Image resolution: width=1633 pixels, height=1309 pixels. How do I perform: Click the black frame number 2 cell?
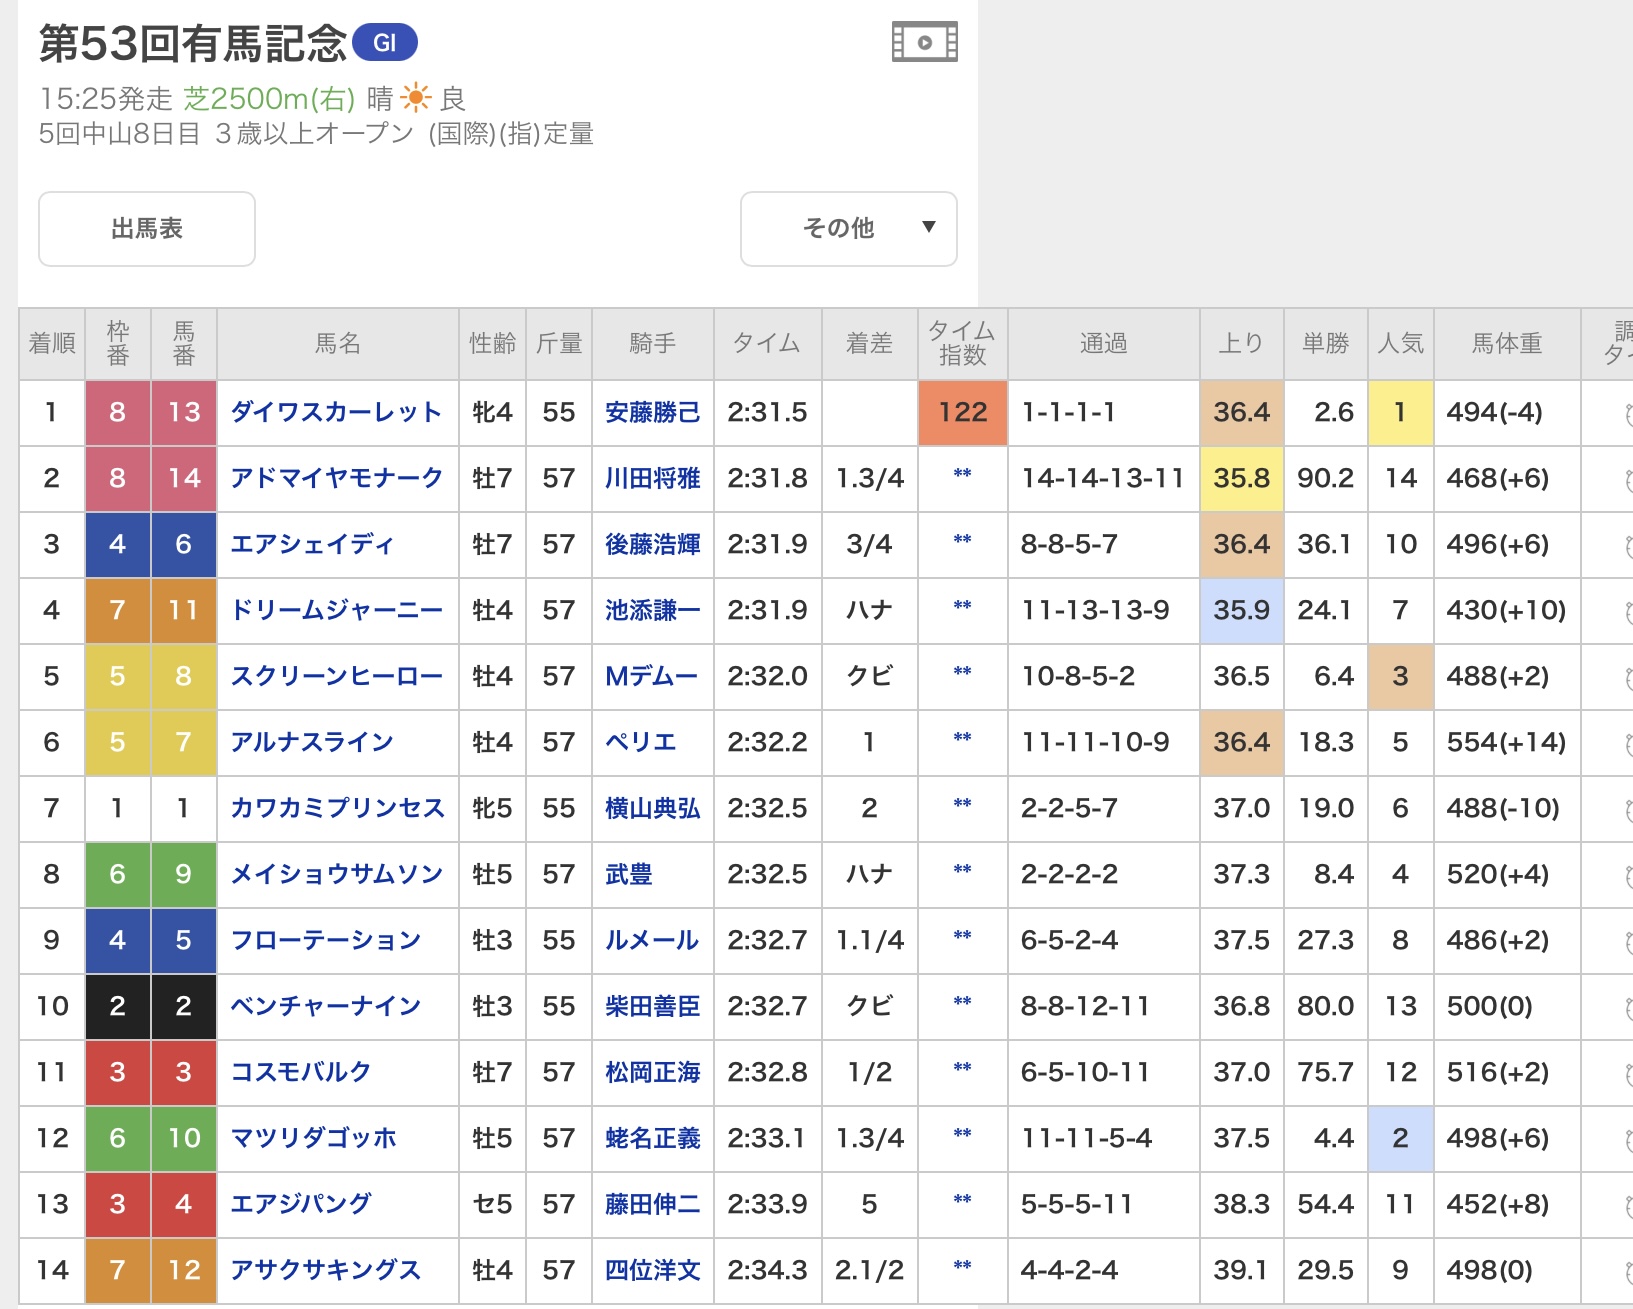tap(117, 1006)
